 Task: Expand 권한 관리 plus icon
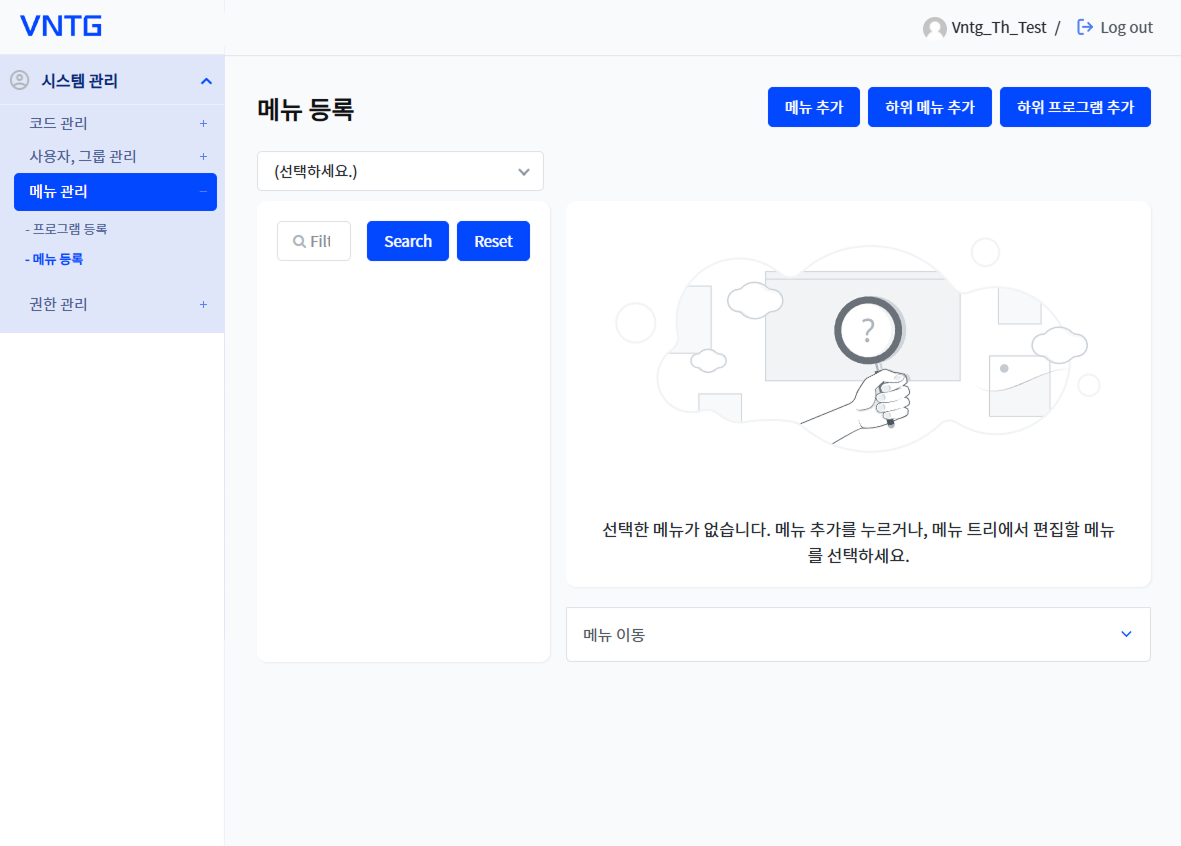tap(203, 304)
